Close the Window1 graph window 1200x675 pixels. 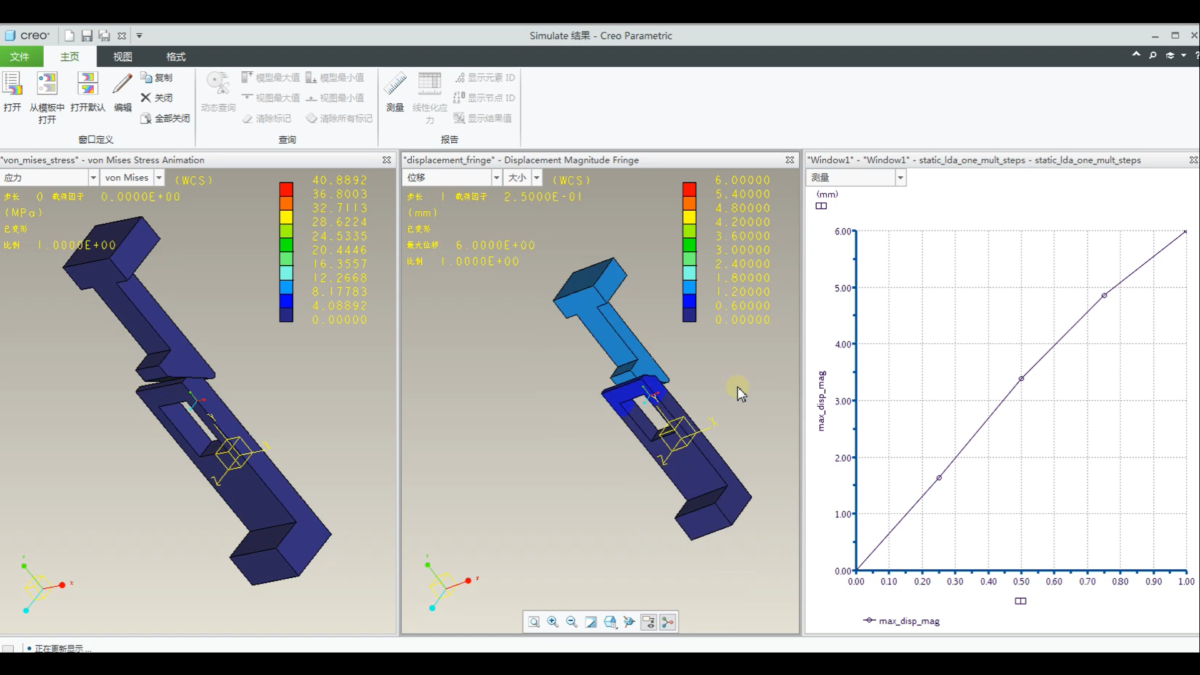[1193, 160]
